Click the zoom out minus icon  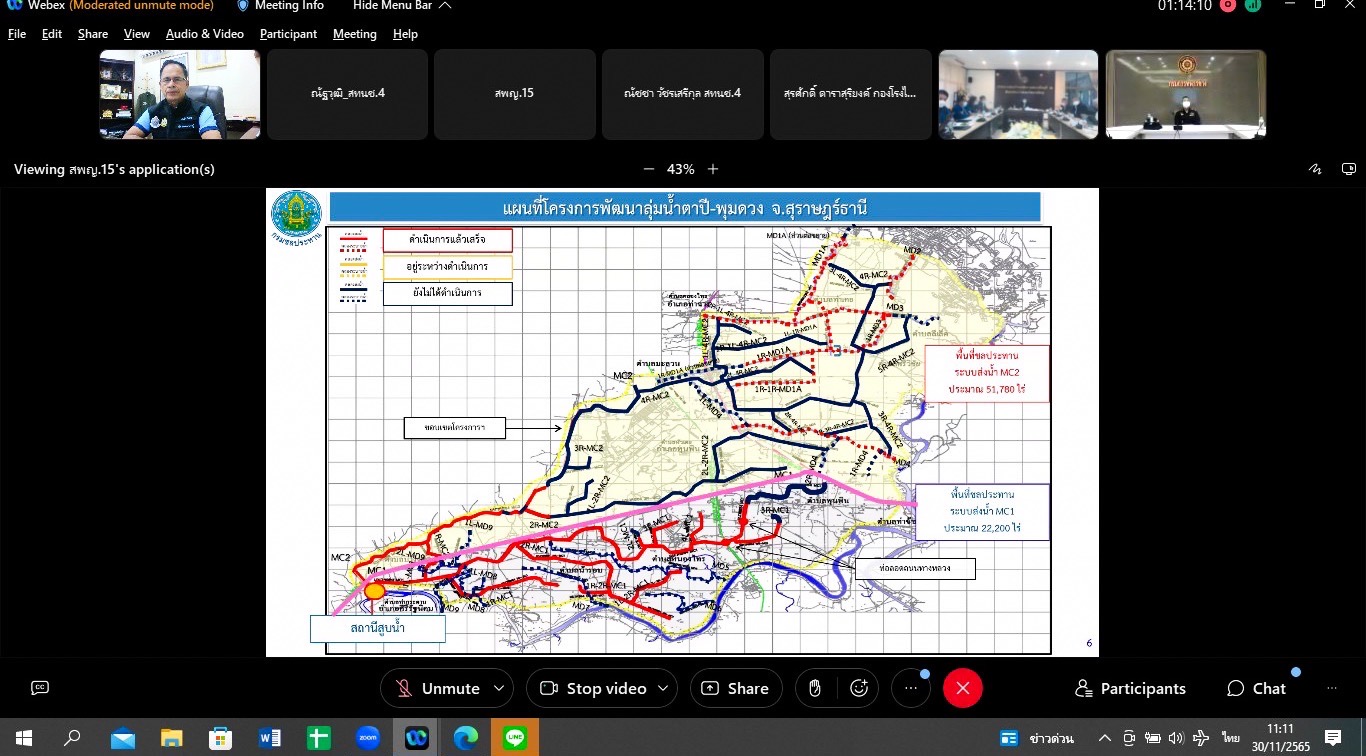(649, 169)
